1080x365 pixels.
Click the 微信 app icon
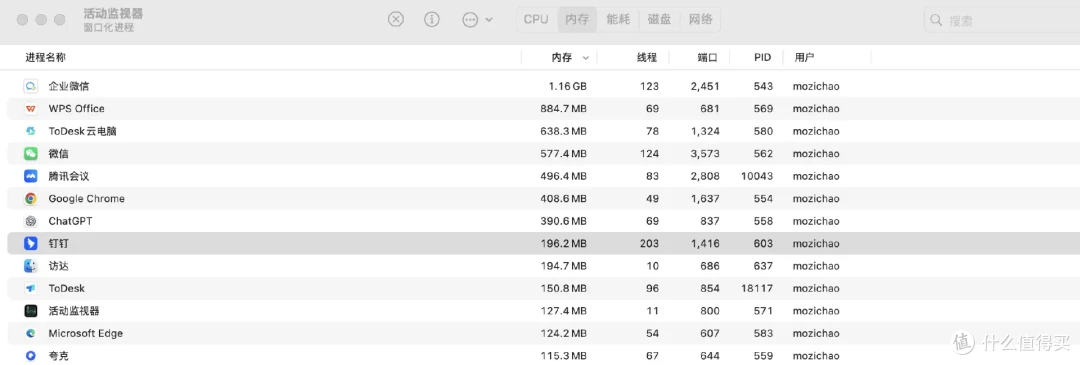point(30,154)
